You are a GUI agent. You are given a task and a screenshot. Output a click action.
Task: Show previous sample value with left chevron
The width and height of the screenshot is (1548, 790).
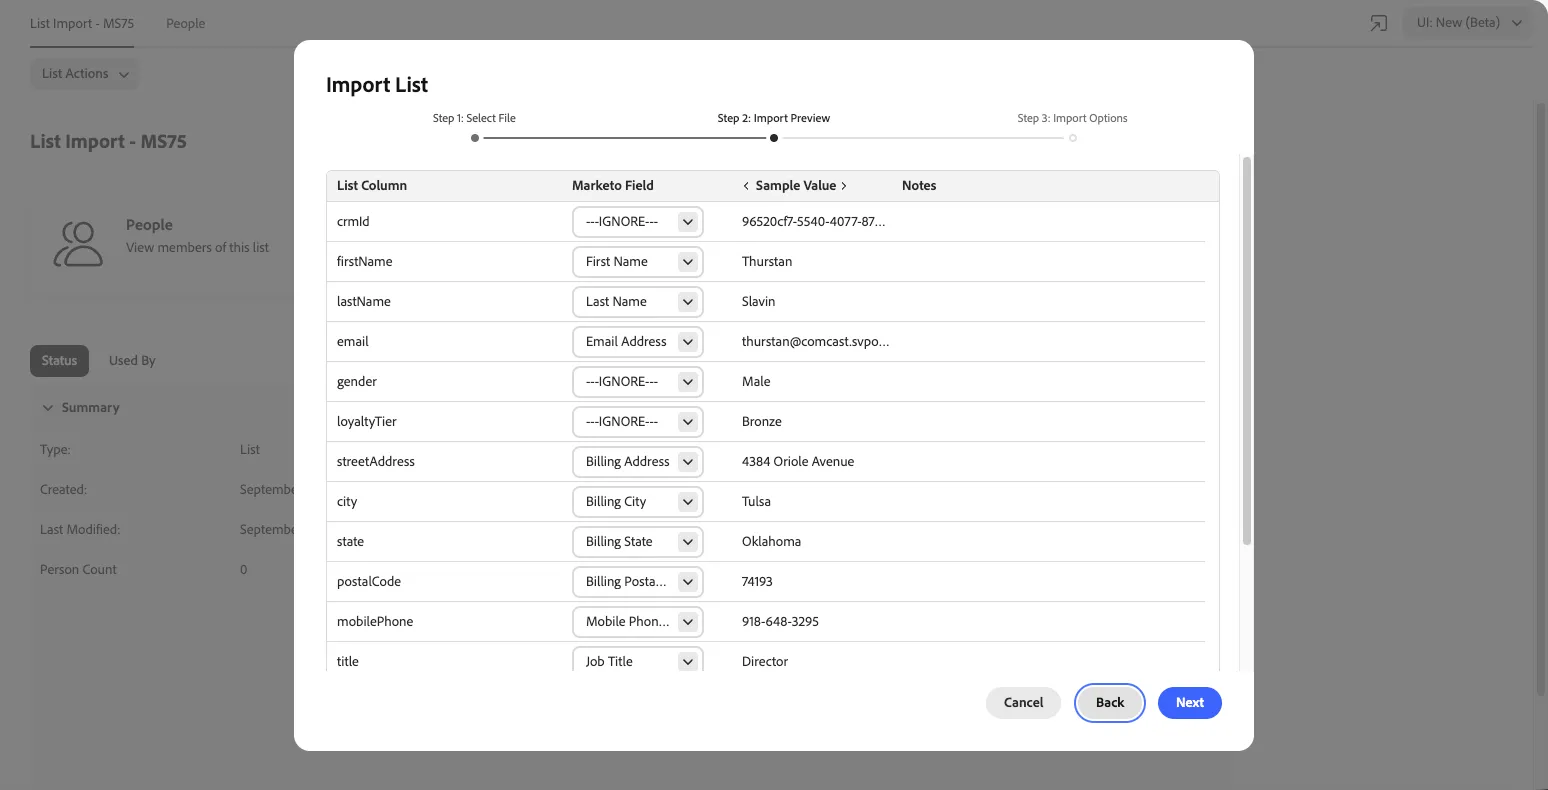coord(746,186)
